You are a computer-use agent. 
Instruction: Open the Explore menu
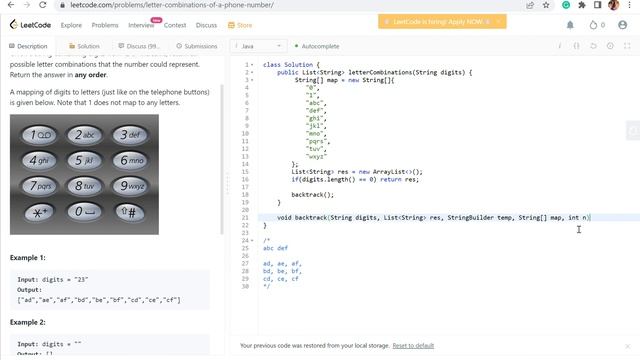[71, 25]
